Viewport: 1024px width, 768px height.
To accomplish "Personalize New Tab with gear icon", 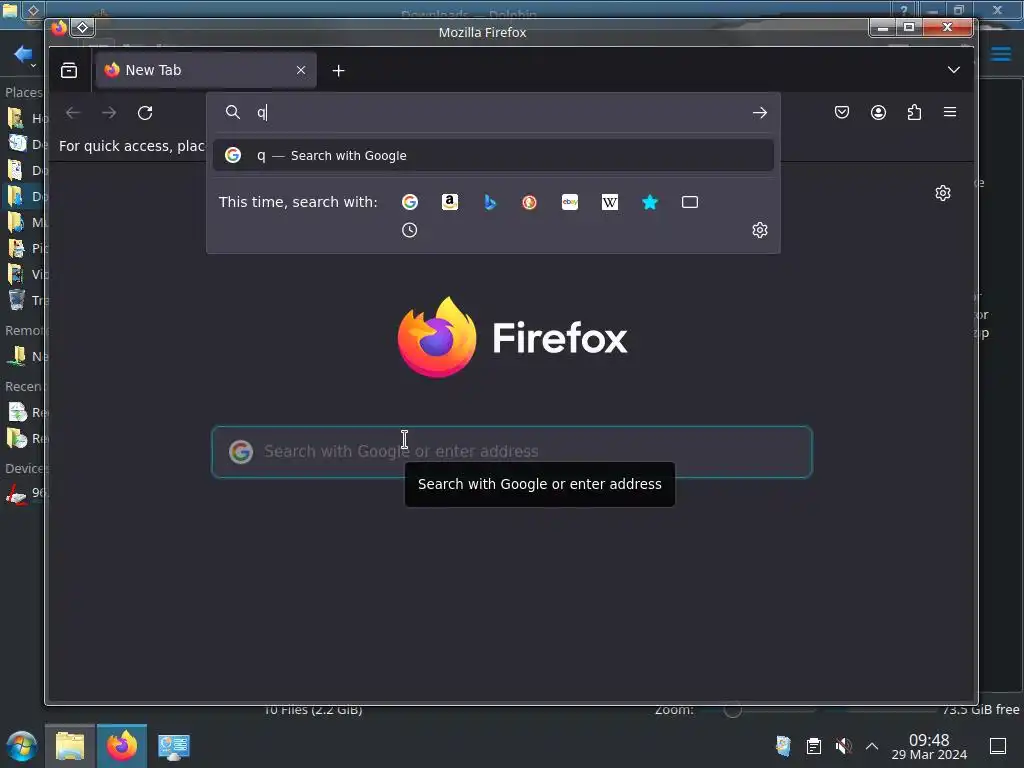I will click(x=942, y=193).
